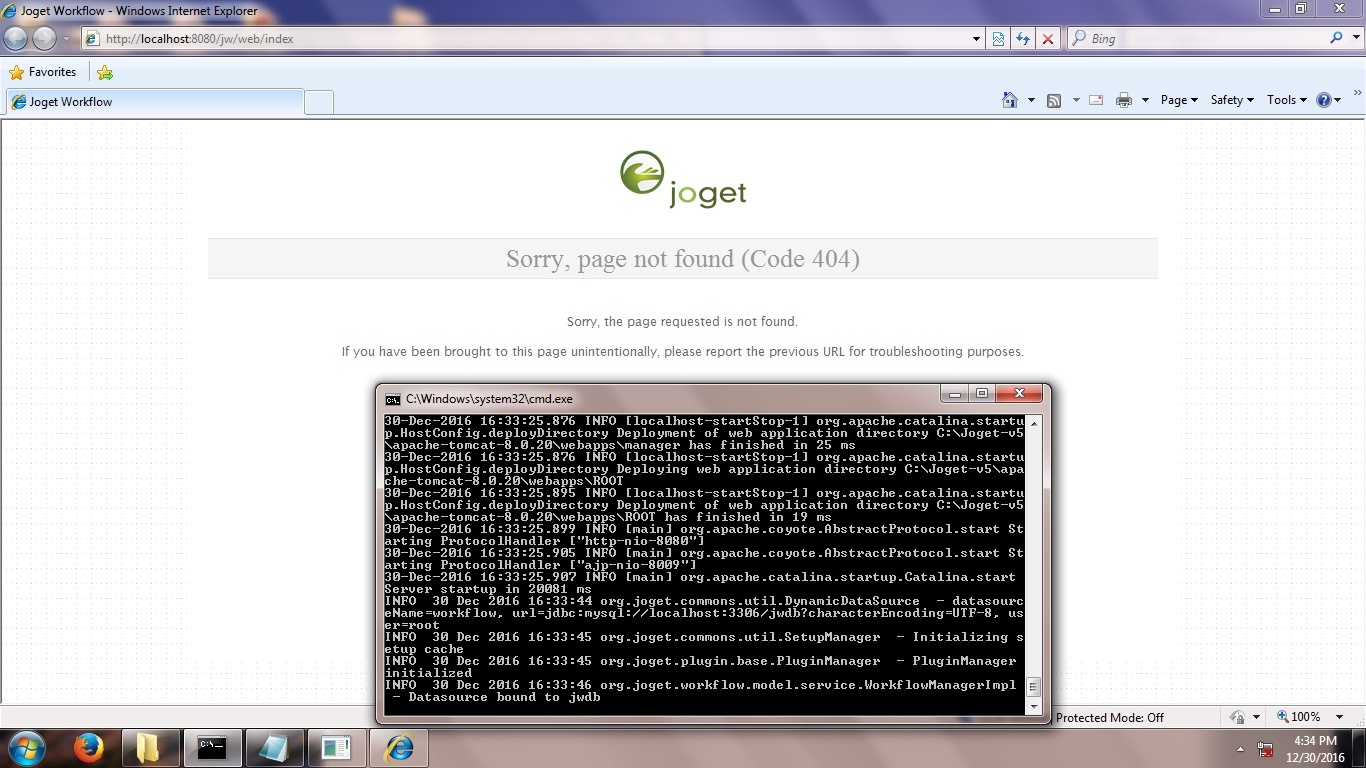Open the Favorites center
This screenshot has width=1366, height=768.
click(43, 72)
